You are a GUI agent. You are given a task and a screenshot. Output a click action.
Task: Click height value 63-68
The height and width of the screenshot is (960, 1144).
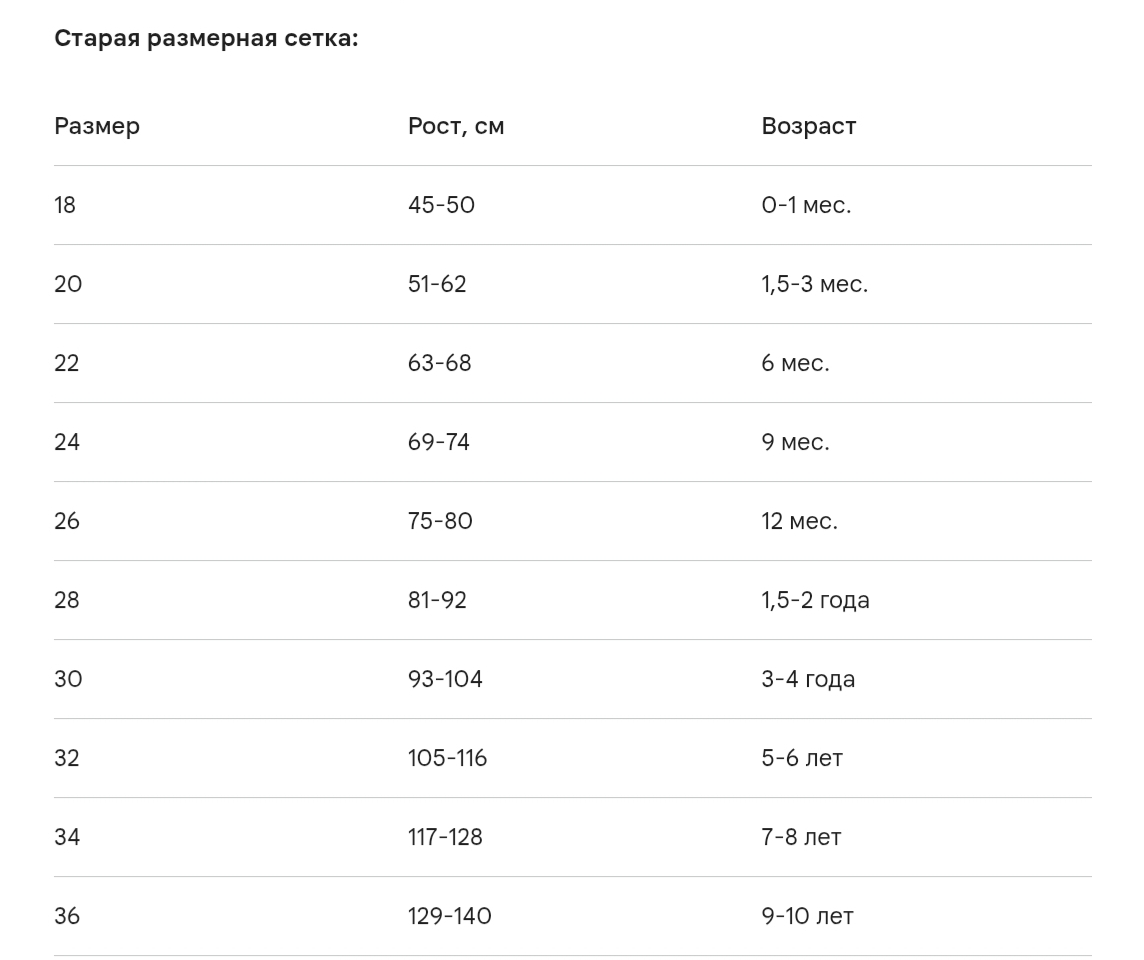pos(439,363)
